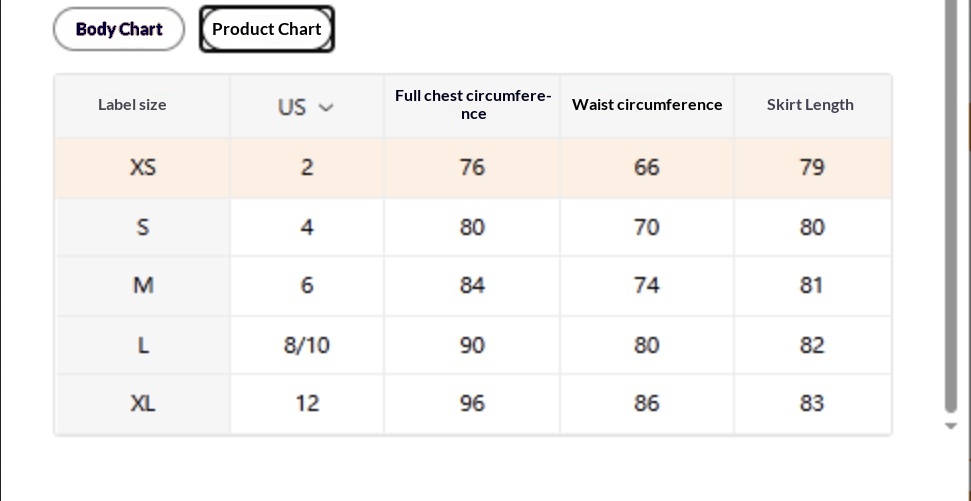Click XL chest circumference value 96
This screenshot has height=501, width=971.
[x=472, y=404]
